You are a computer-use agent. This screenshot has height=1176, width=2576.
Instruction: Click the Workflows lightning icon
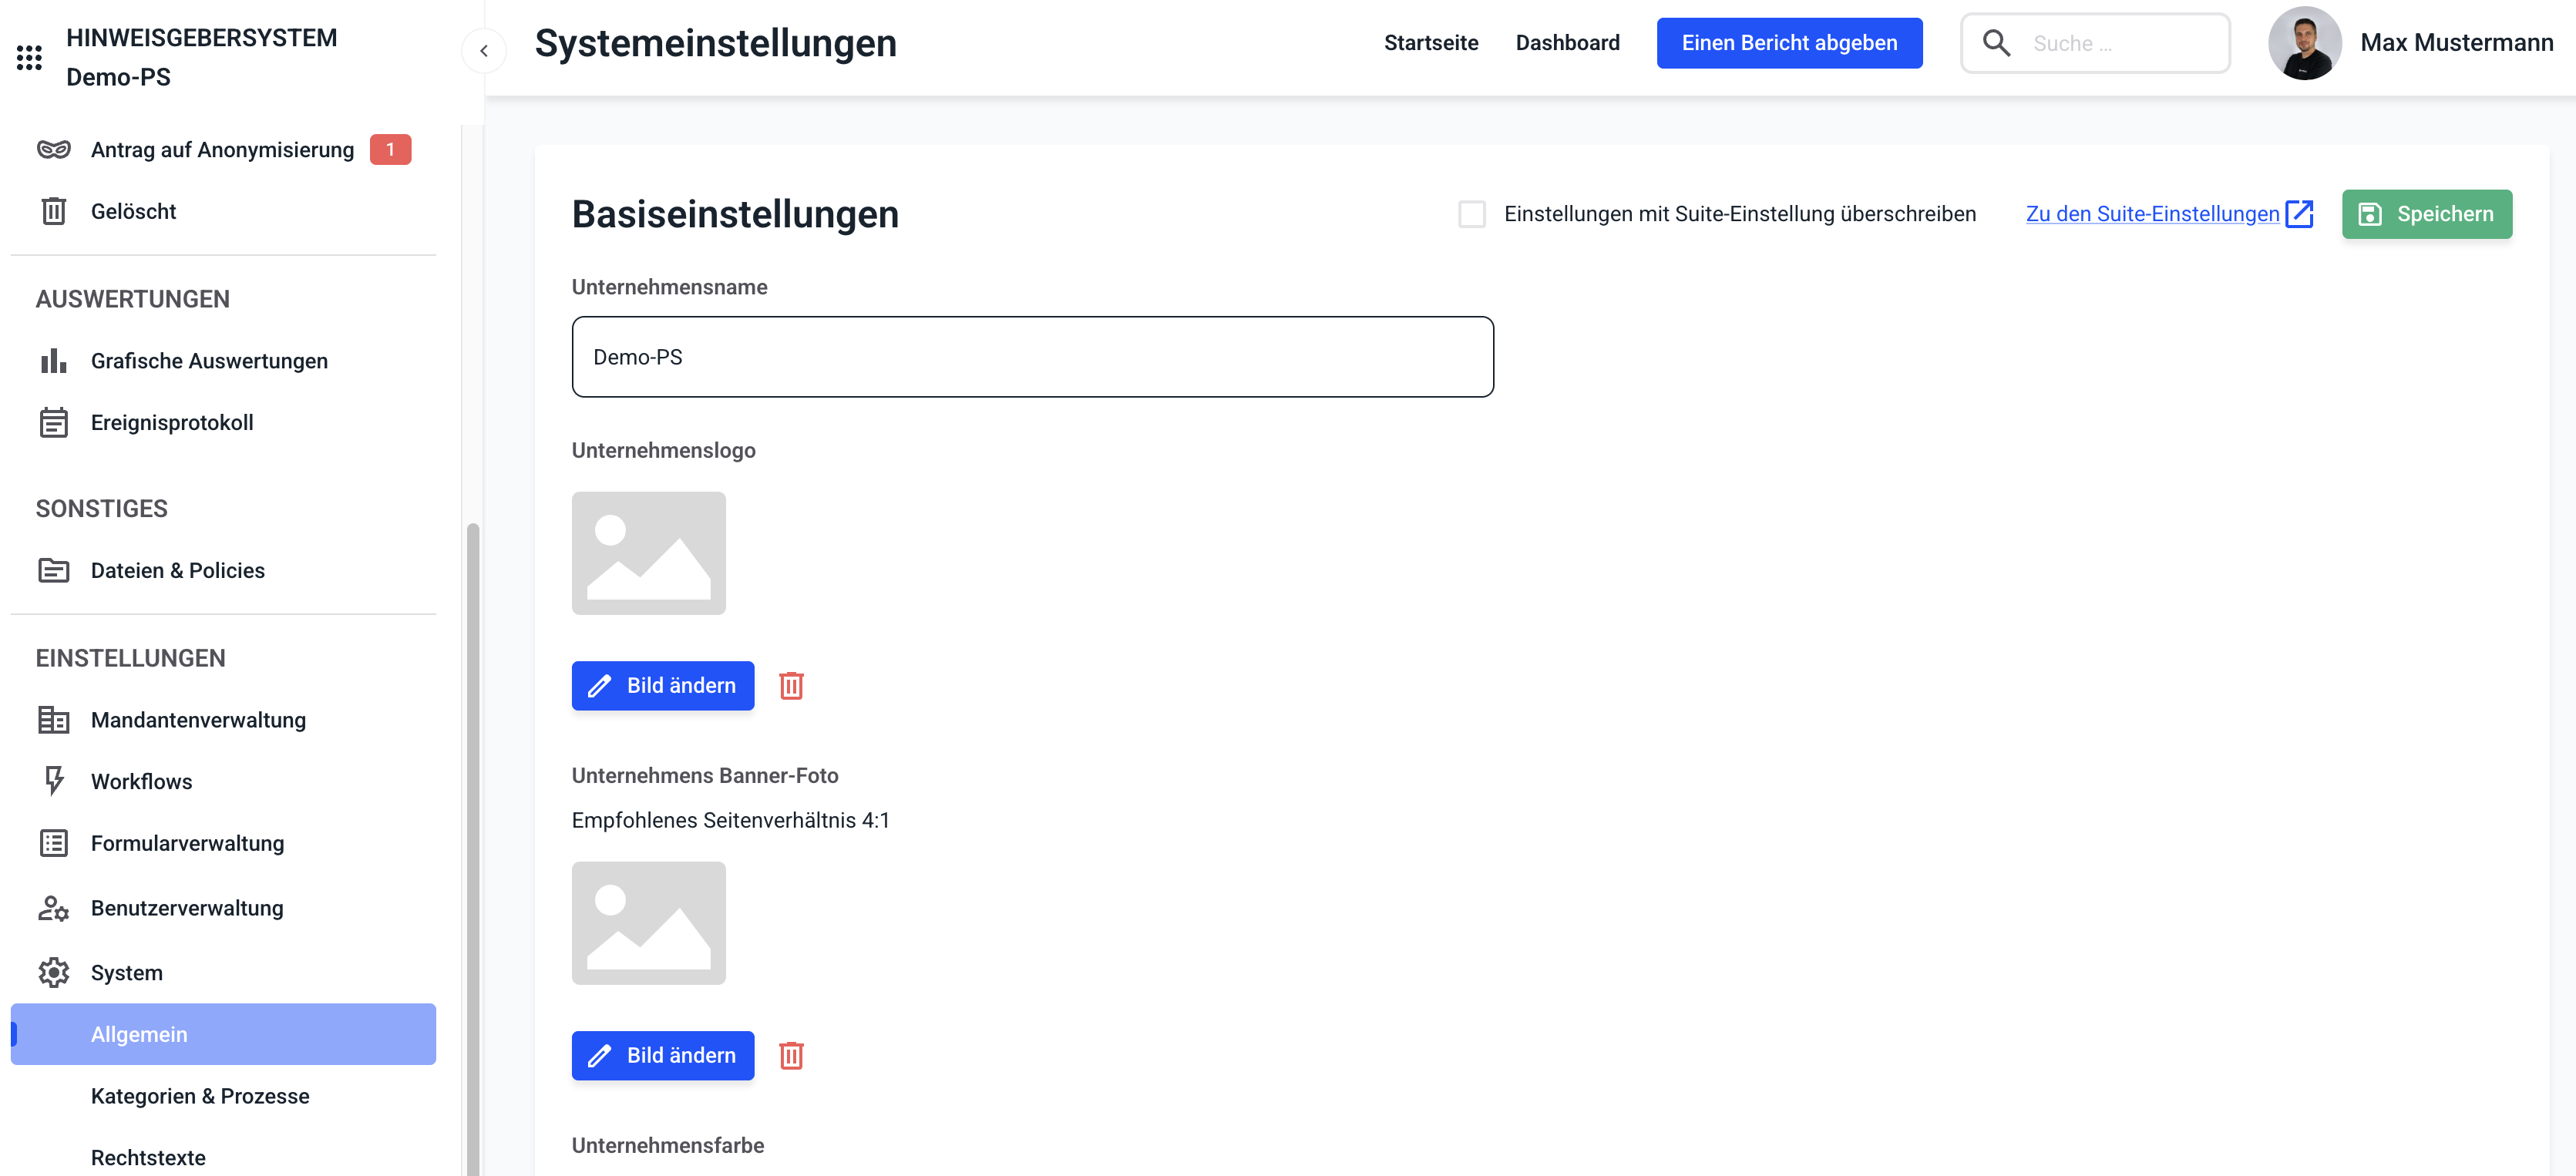tap(54, 781)
